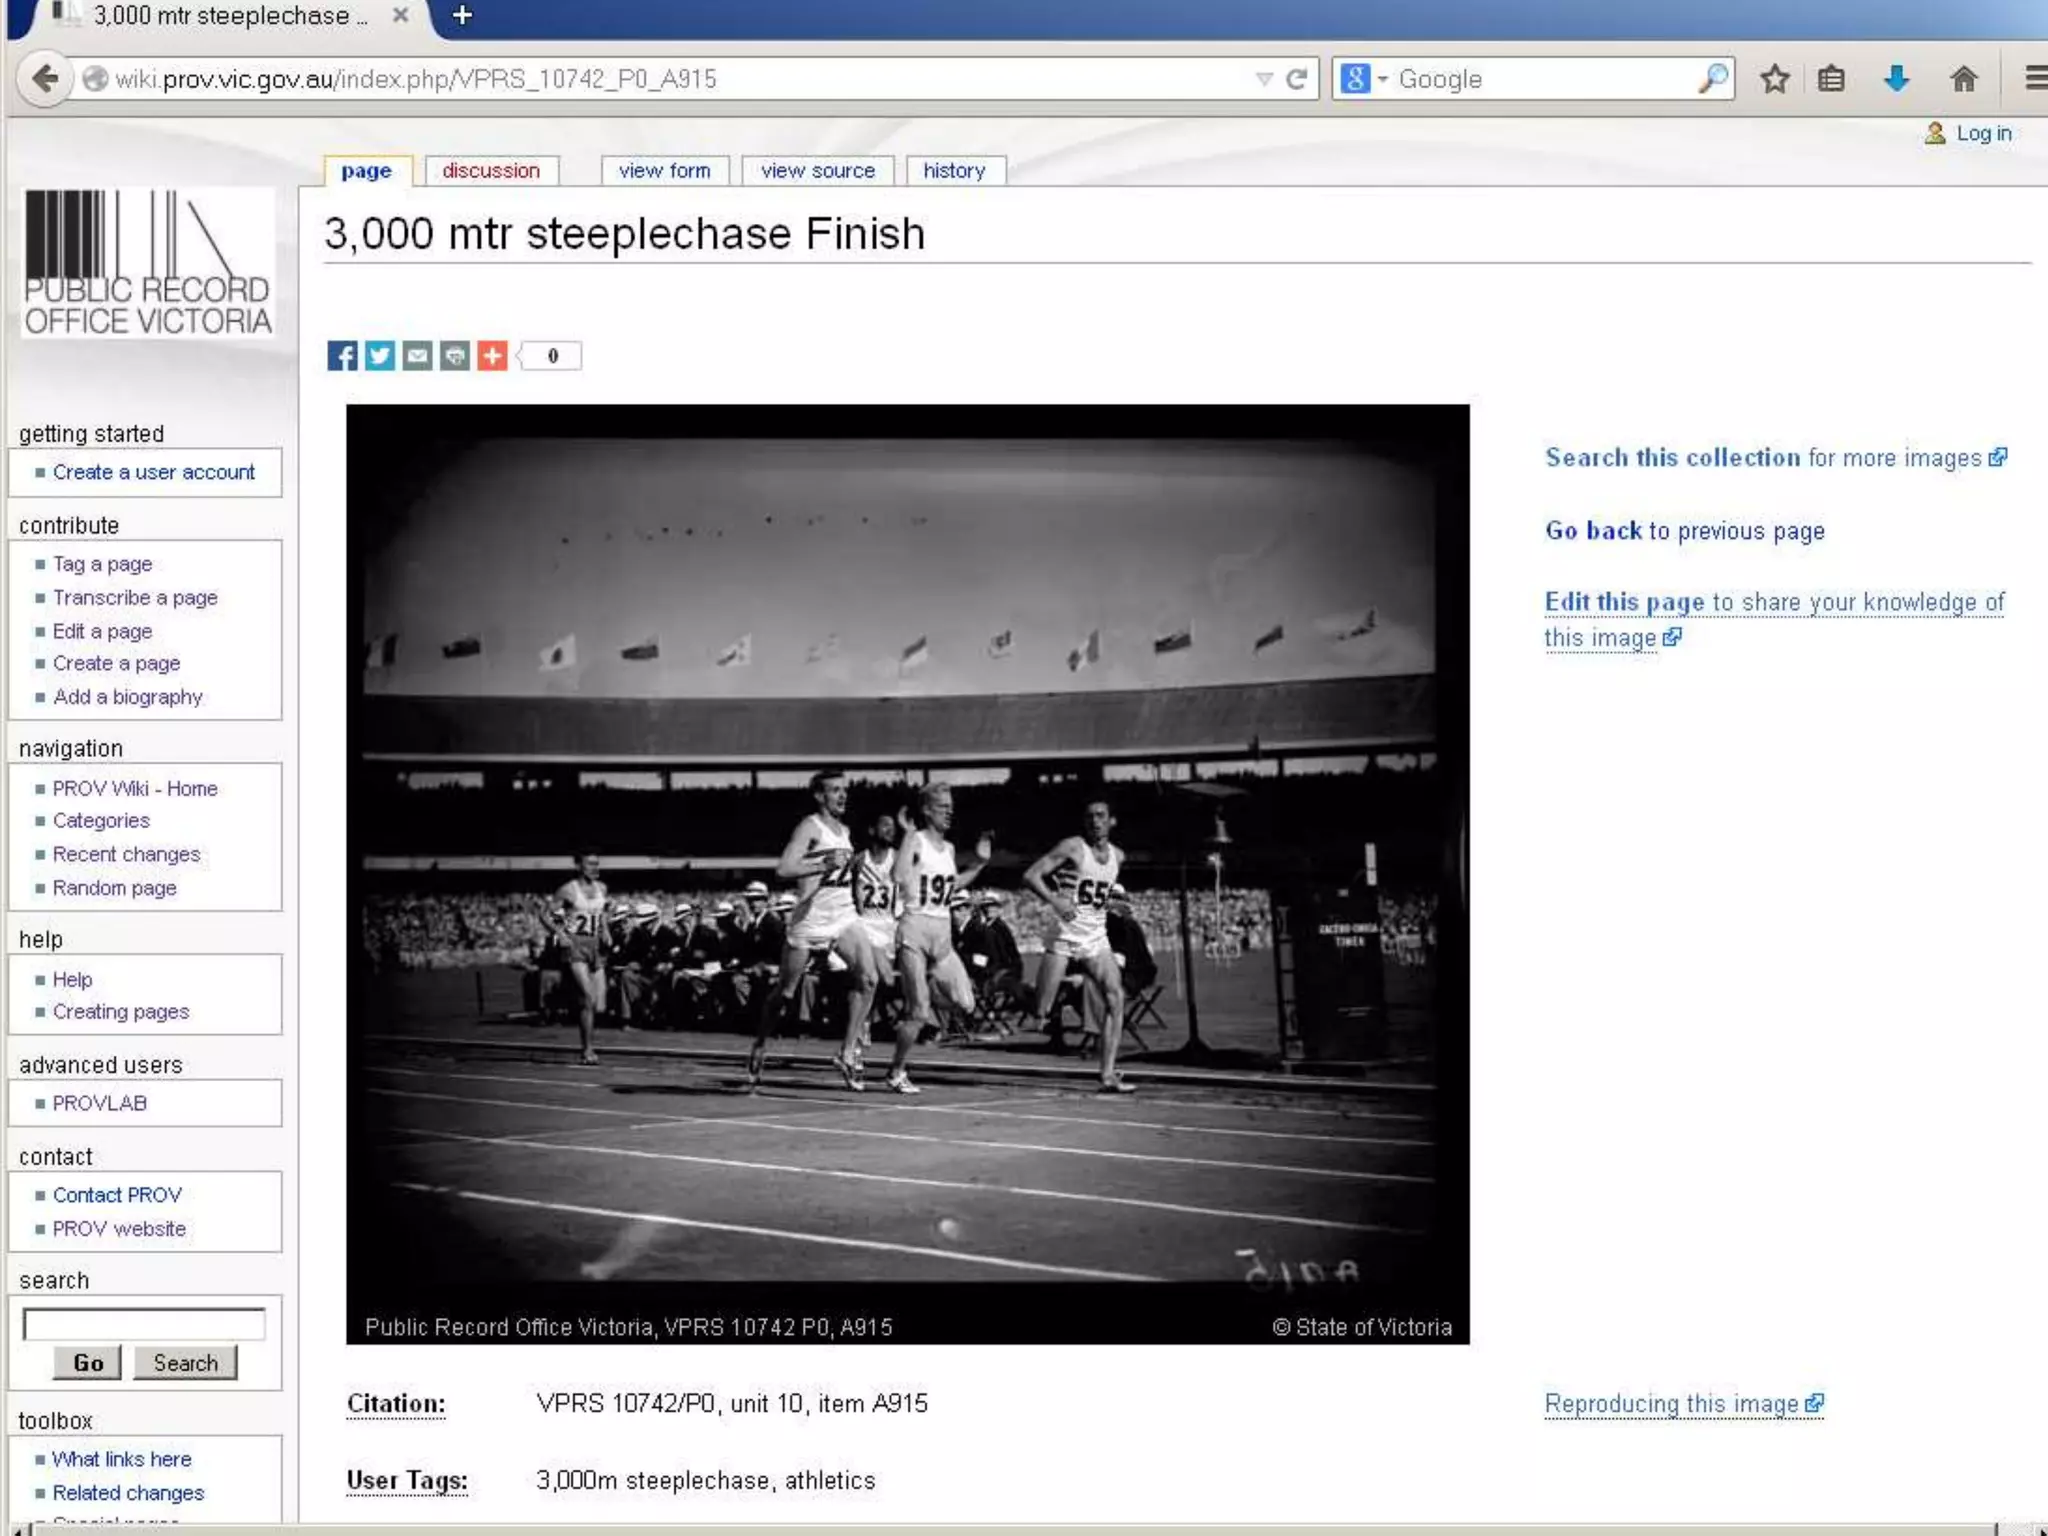Share the page on Facebook
This screenshot has height=1536, width=2048.
pos(342,356)
